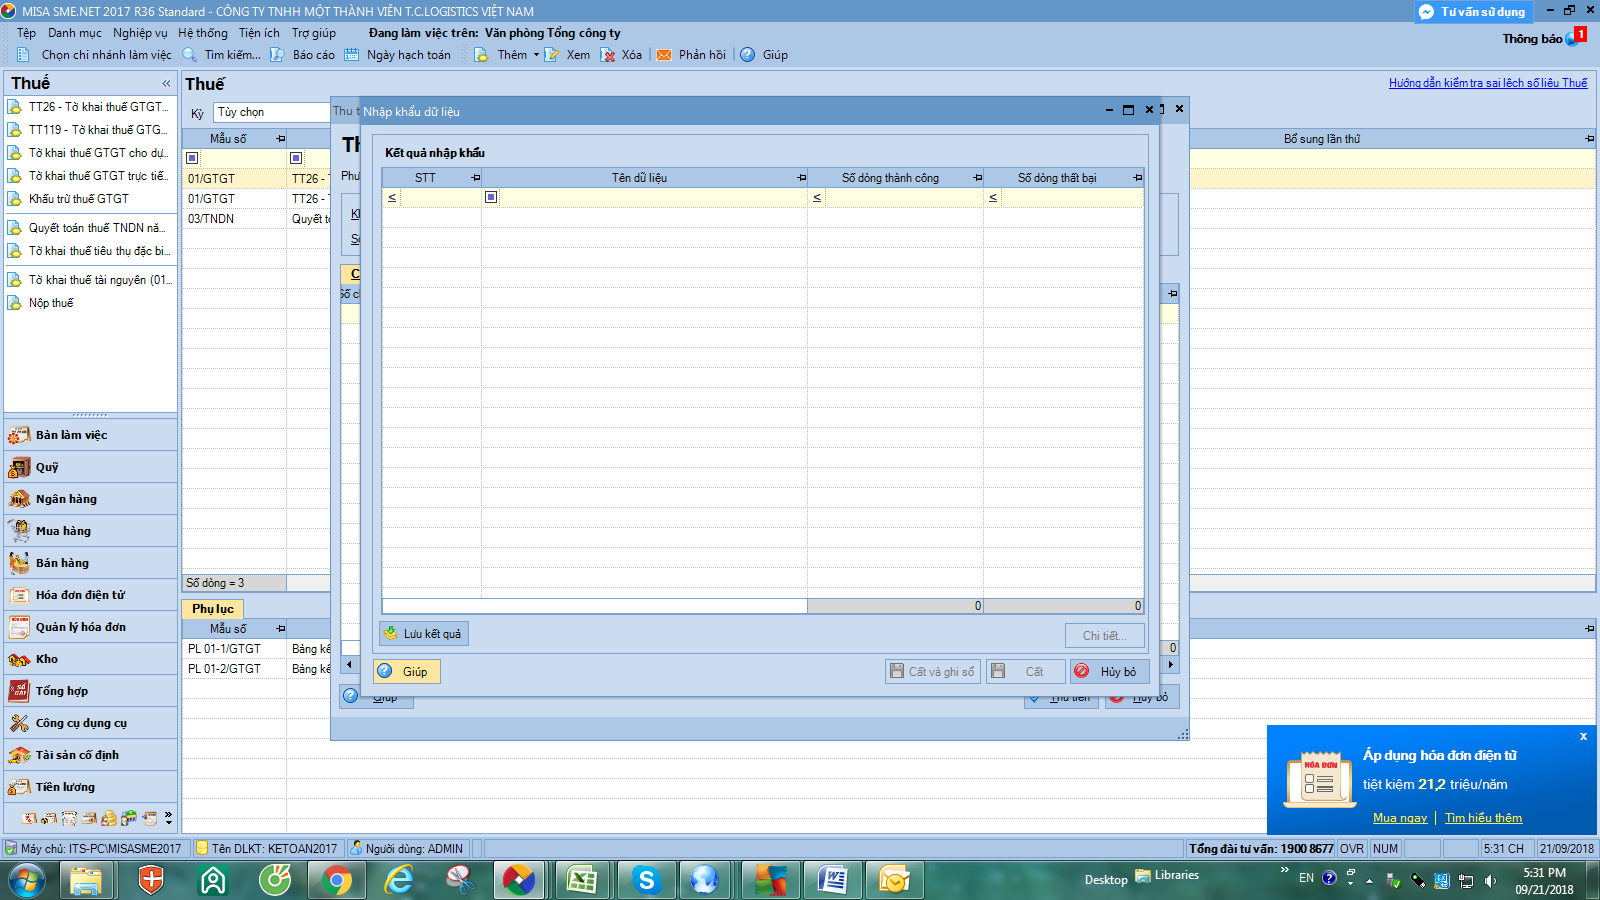Image resolution: width=1600 pixels, height=900 pixels.
Task: Click the Hủy bỏ button in import dialog
Action: pyautogui.click(x=1109, y=671)
